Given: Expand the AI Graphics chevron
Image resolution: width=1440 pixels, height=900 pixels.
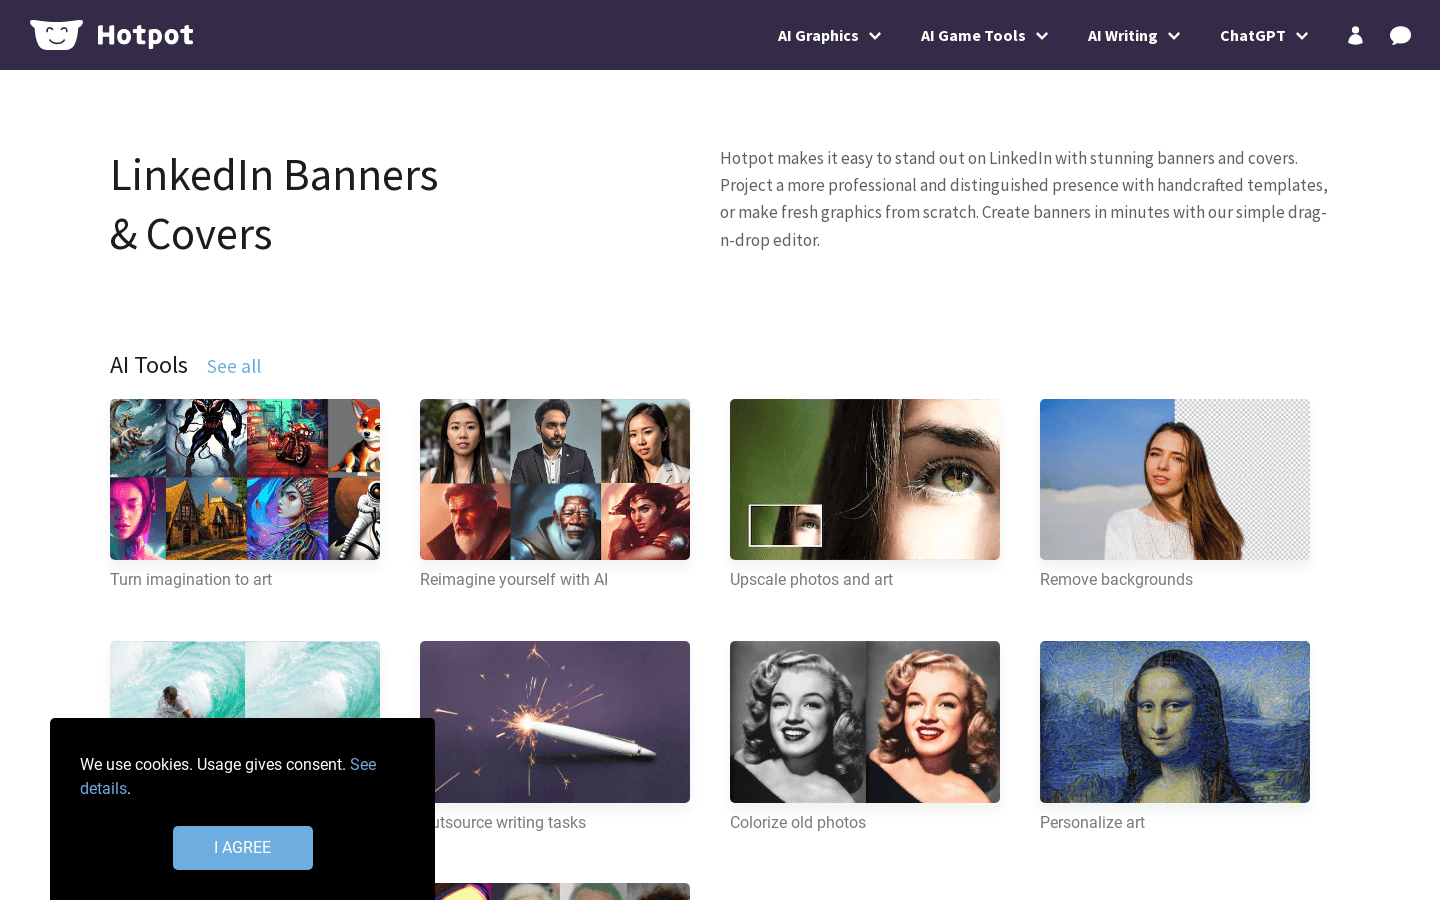Looking at the screenshot, I should point(875,36).
